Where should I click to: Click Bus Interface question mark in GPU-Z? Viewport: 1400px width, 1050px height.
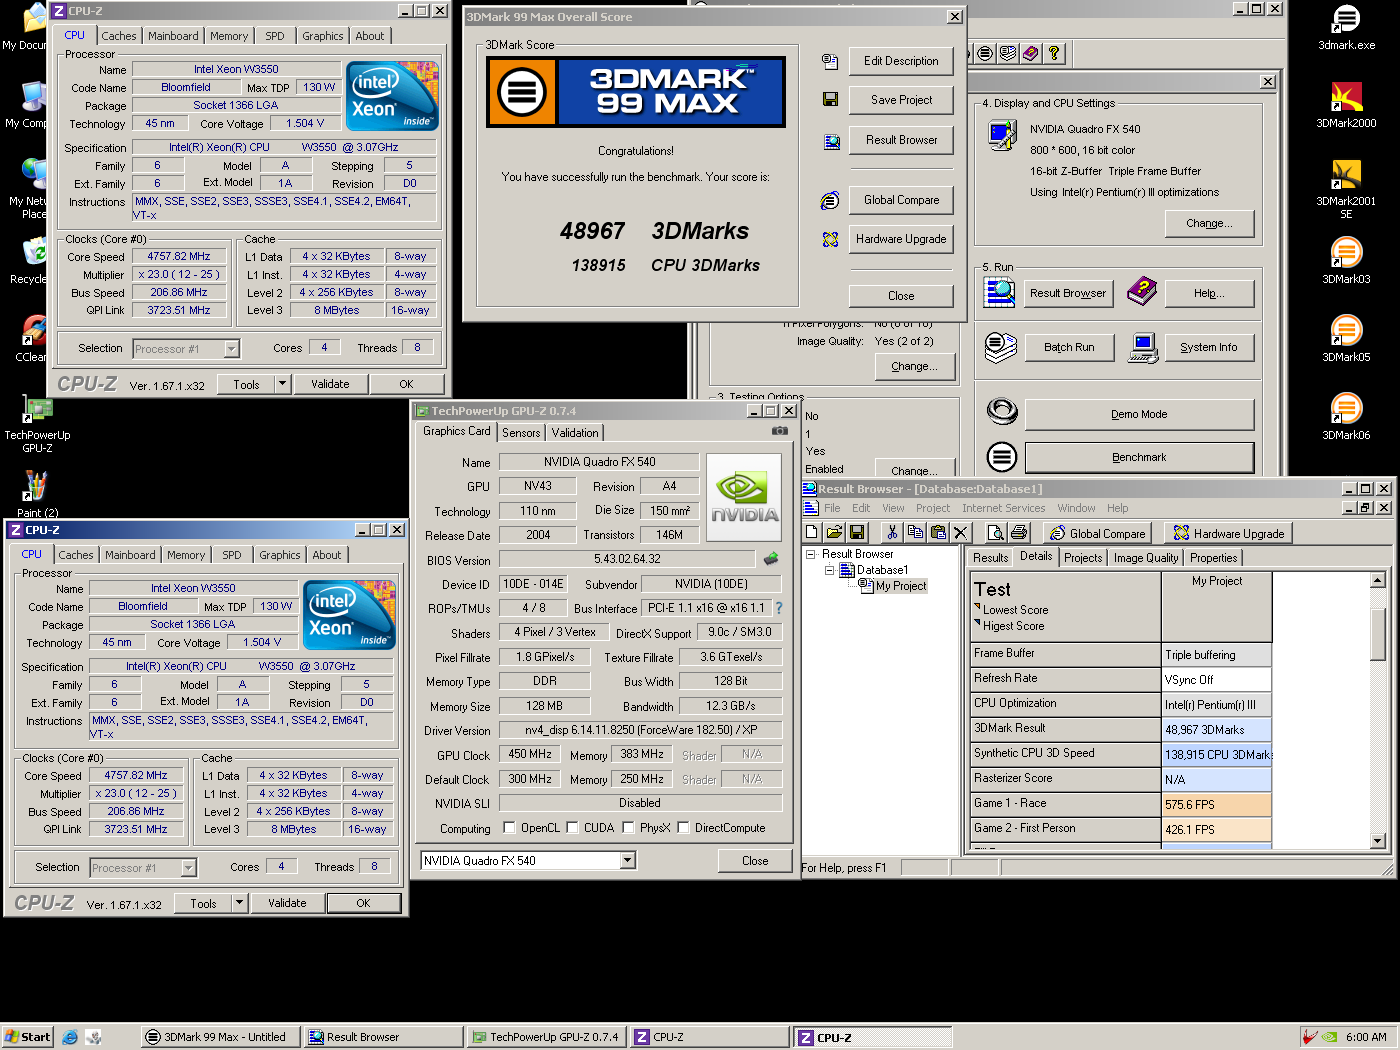tap(779, 608)
